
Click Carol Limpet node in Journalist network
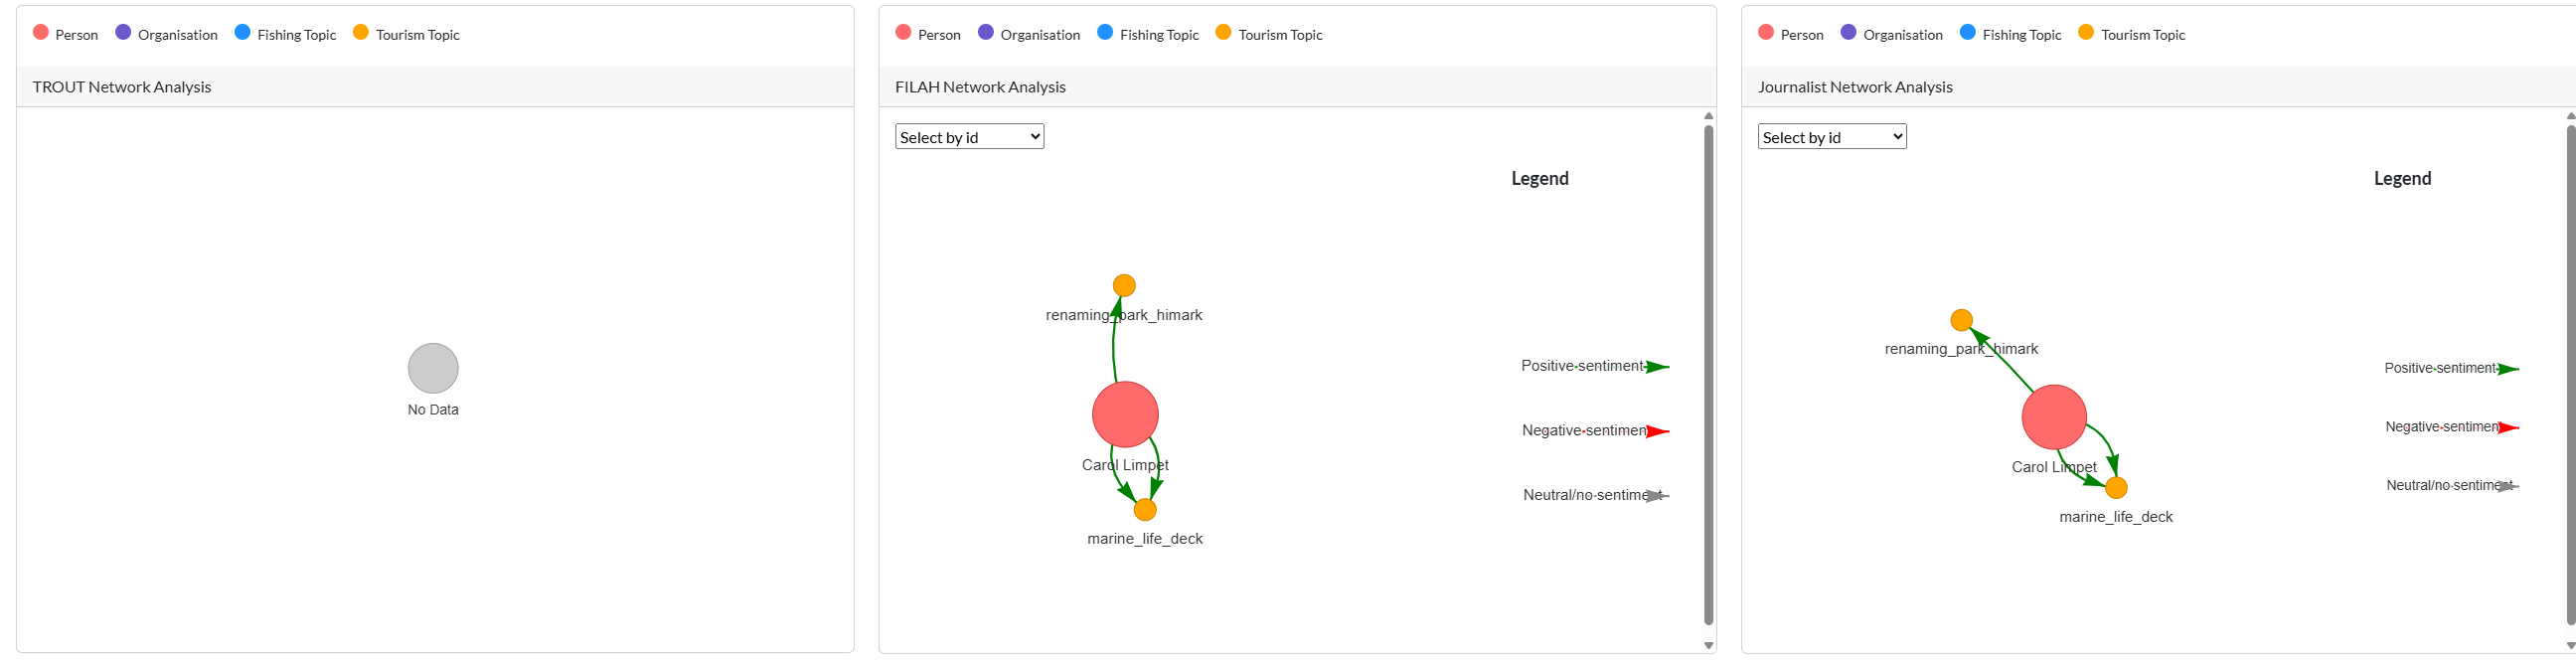(x=2054, y=417)
